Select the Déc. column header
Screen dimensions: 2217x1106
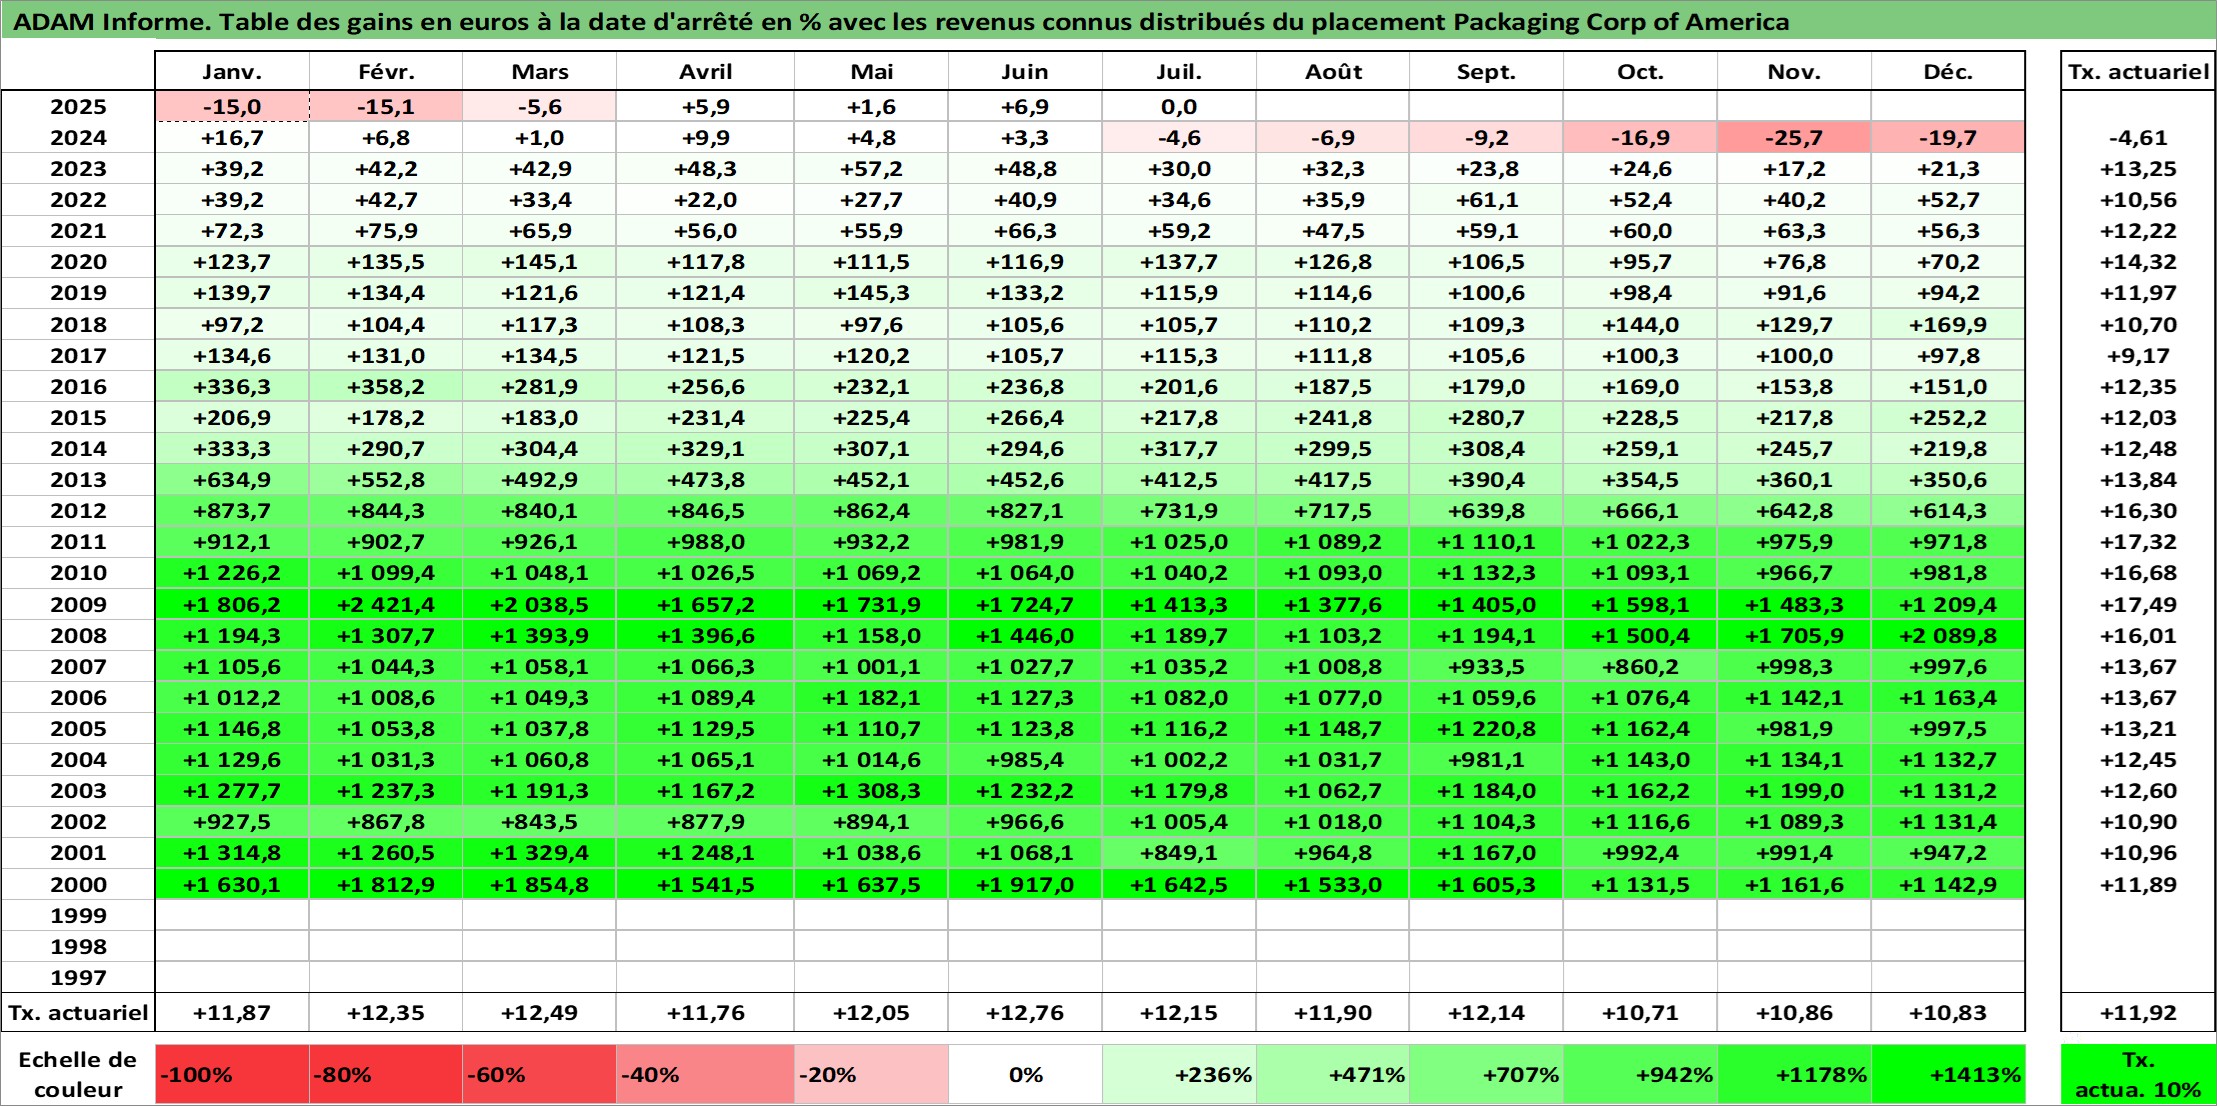1948,71
